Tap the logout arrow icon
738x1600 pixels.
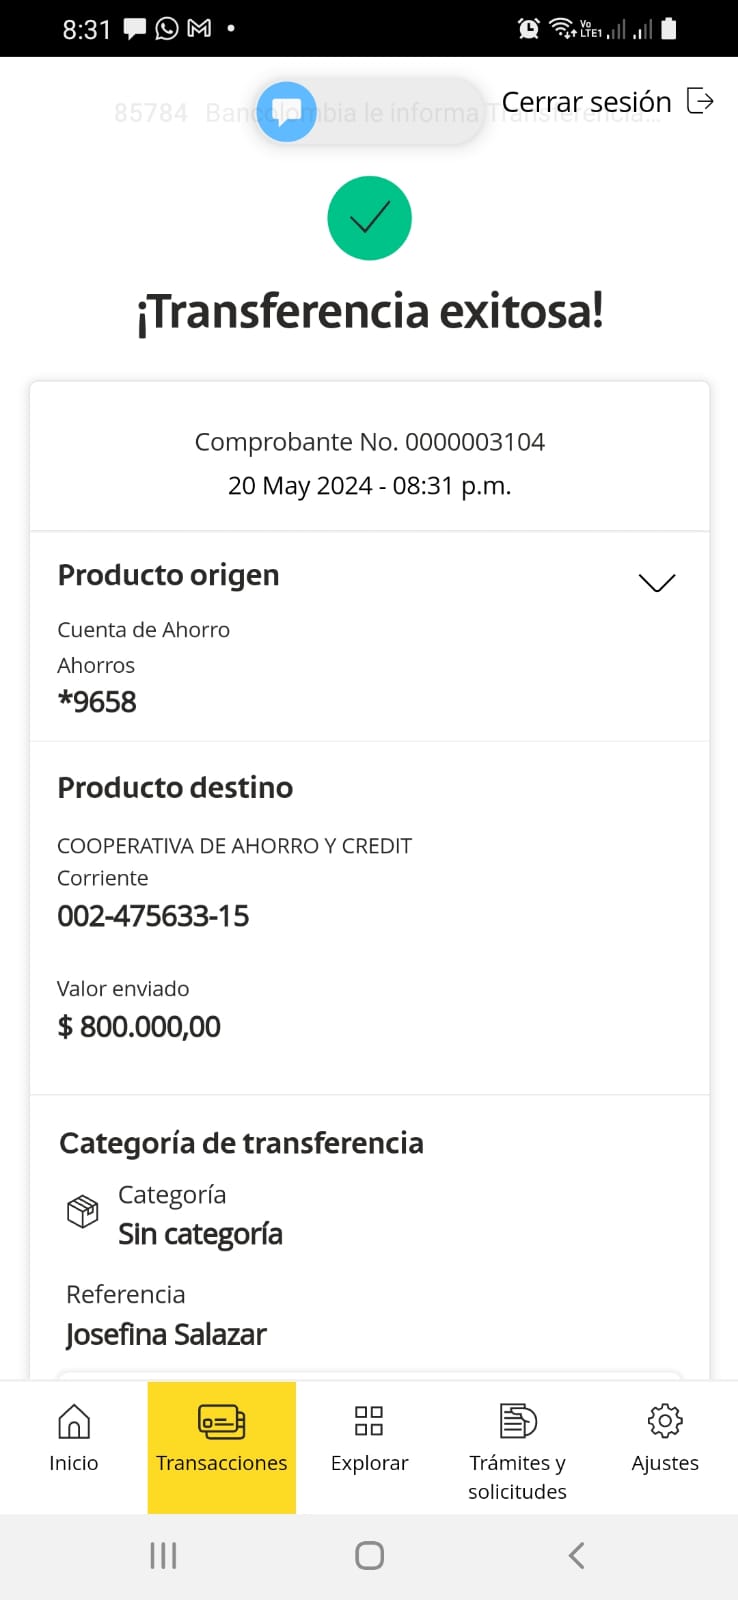(700, 101)
